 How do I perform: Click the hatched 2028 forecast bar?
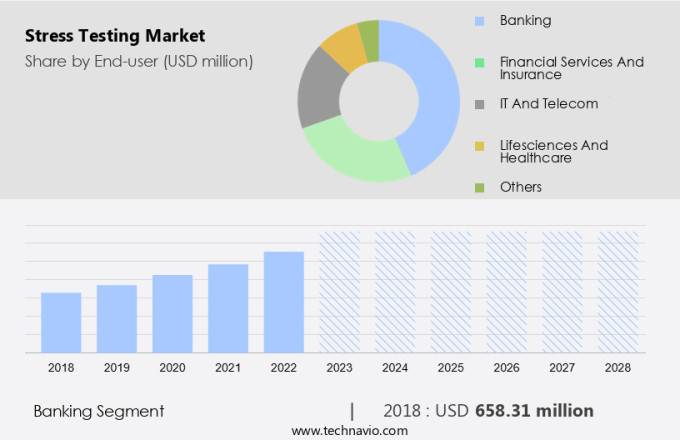tap(617, 292)
